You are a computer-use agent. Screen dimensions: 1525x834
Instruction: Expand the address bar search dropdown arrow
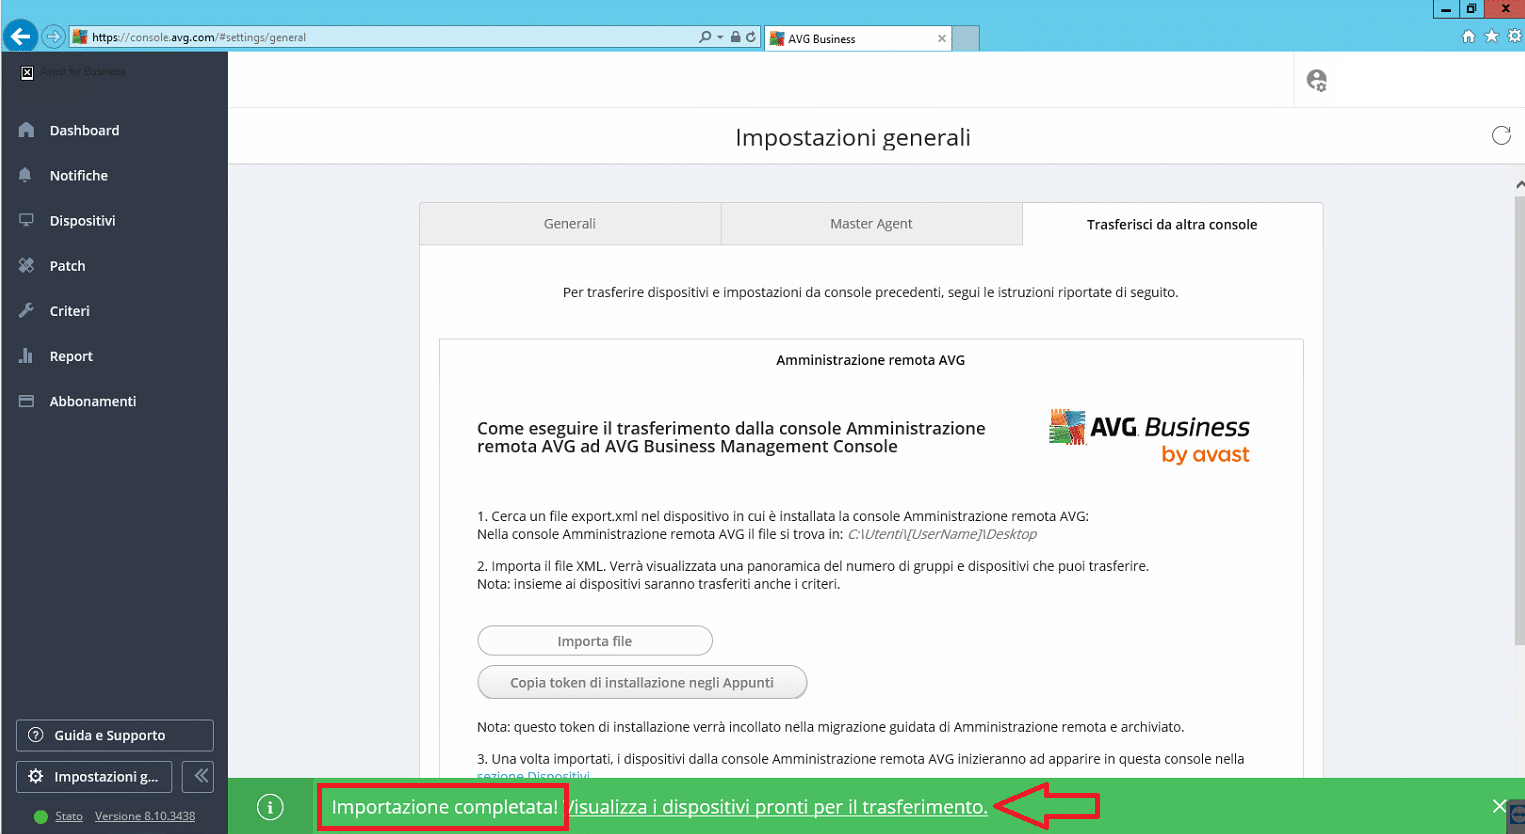coord(720,37)
